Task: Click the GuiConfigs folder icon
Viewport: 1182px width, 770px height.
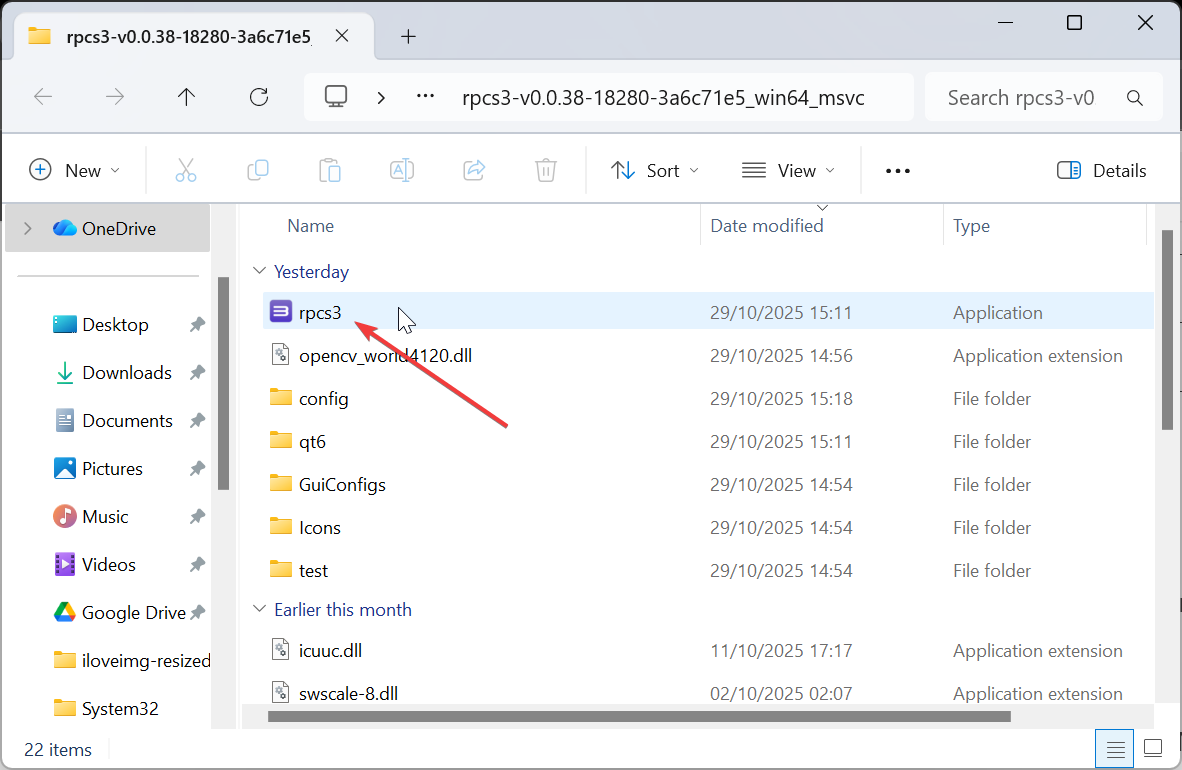Action: point(280,483)
